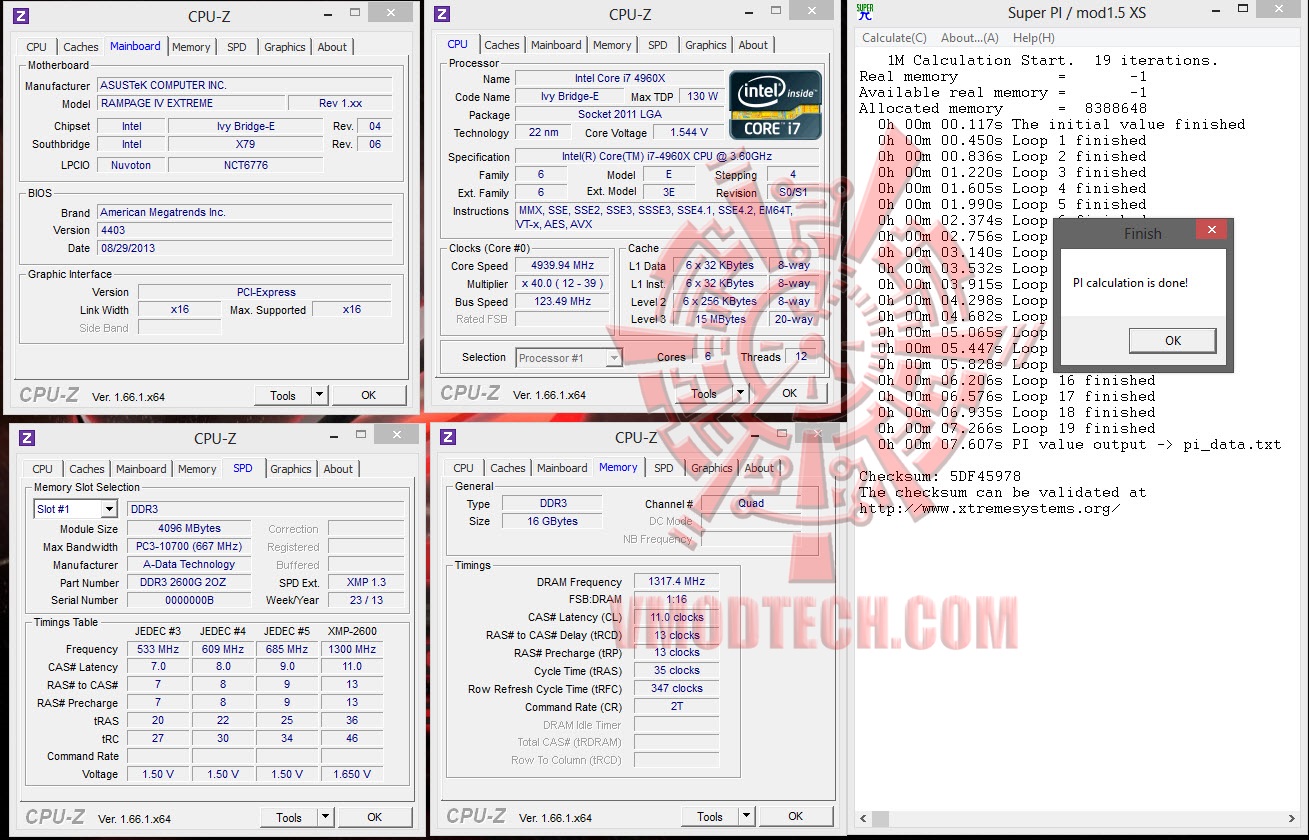This screenshot has height=840, width=1309.
Task: Click the BIOS date 08/29/2013
Action: pyautogui.click(x=245, y=248)
